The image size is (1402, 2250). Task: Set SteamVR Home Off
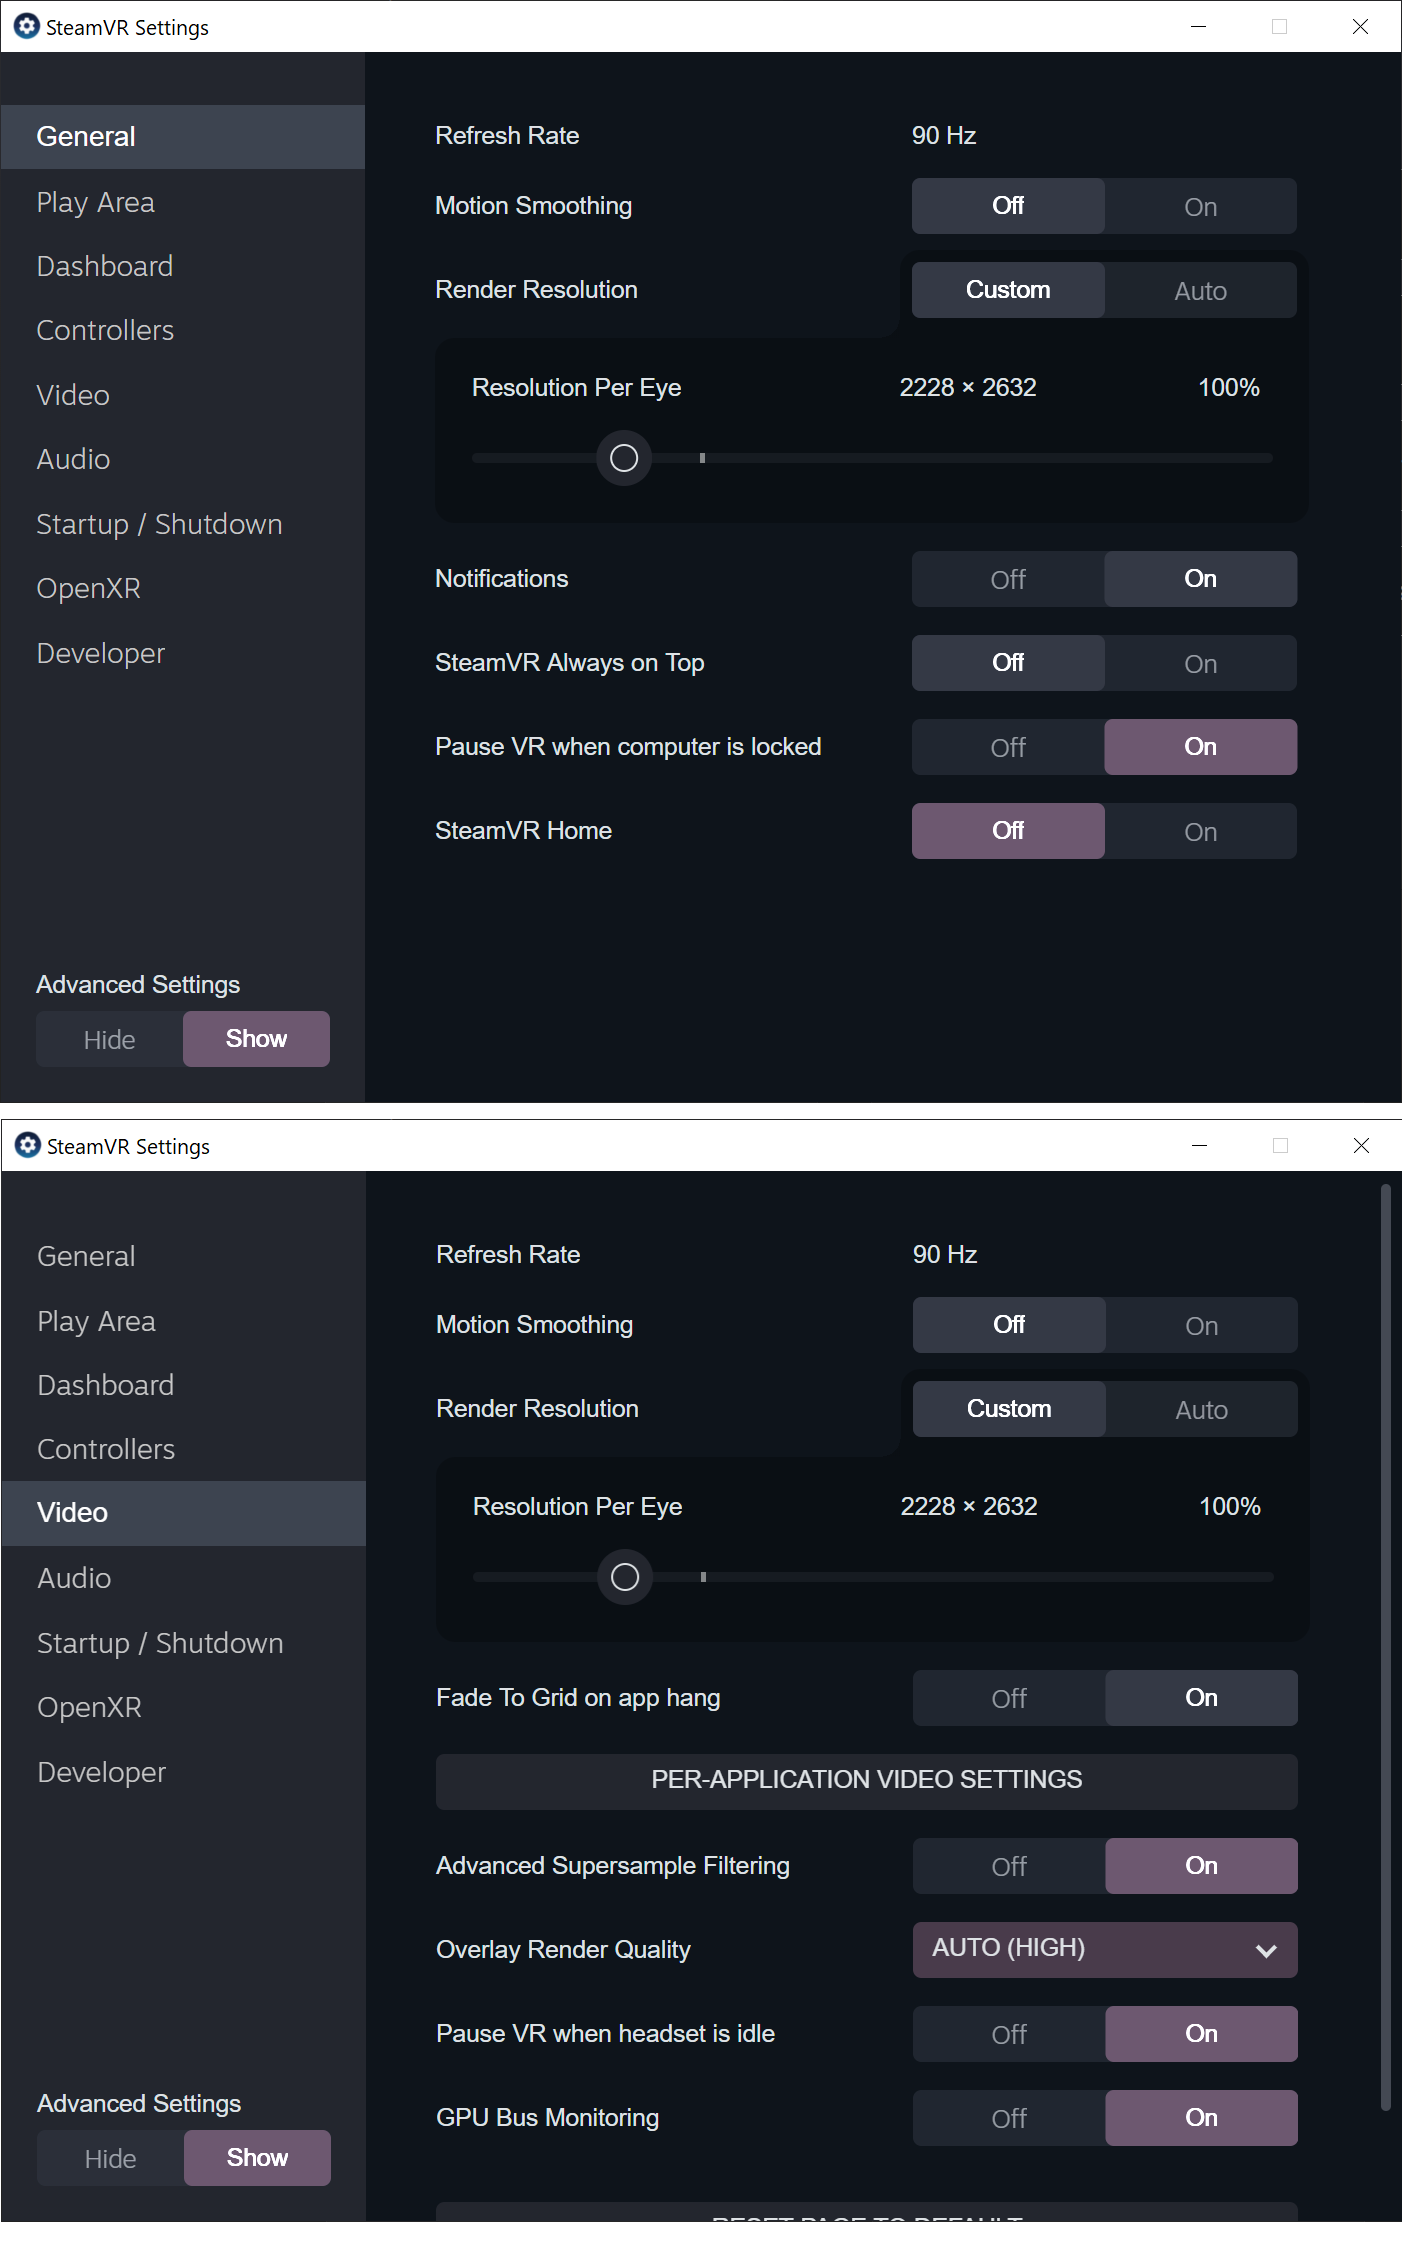[x=1008, y=831]
